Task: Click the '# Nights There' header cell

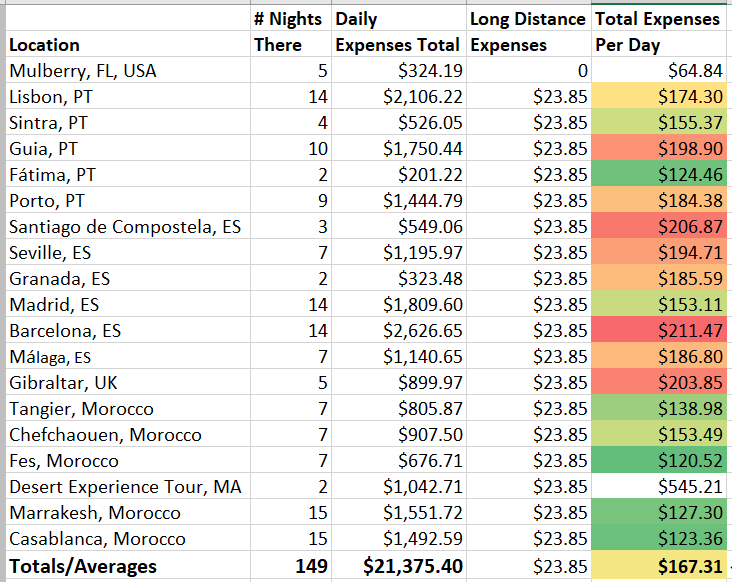Action: pos(290,32)
